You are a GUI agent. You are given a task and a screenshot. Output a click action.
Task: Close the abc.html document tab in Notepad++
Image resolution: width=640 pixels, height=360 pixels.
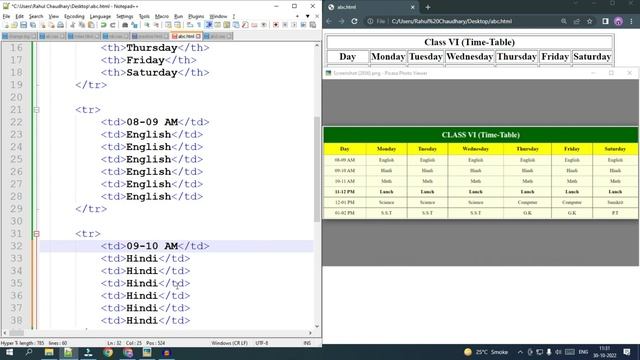click(x=198, y=36)
